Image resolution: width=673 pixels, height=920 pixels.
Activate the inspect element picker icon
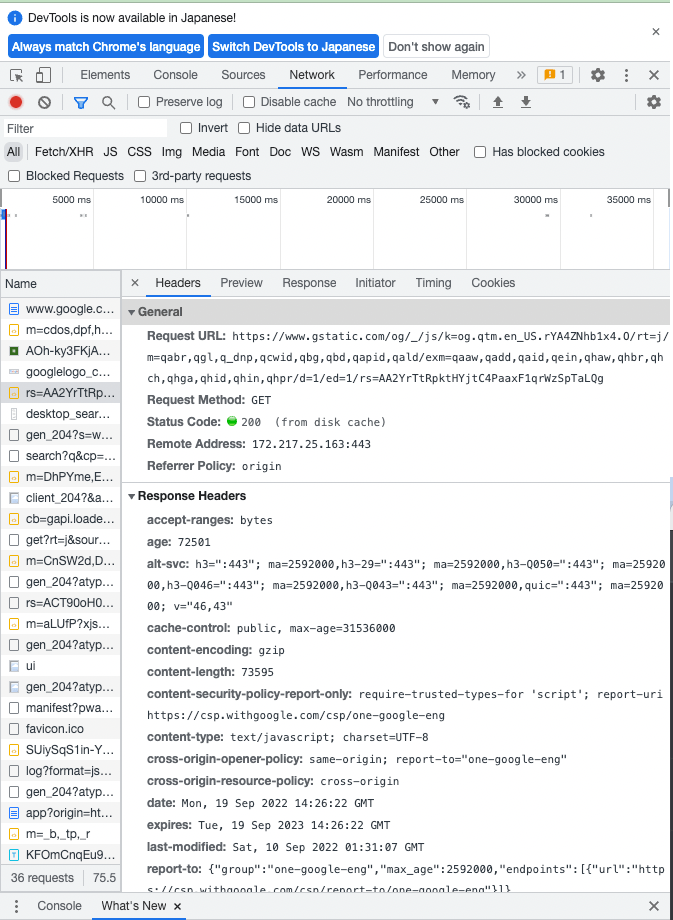17,75
